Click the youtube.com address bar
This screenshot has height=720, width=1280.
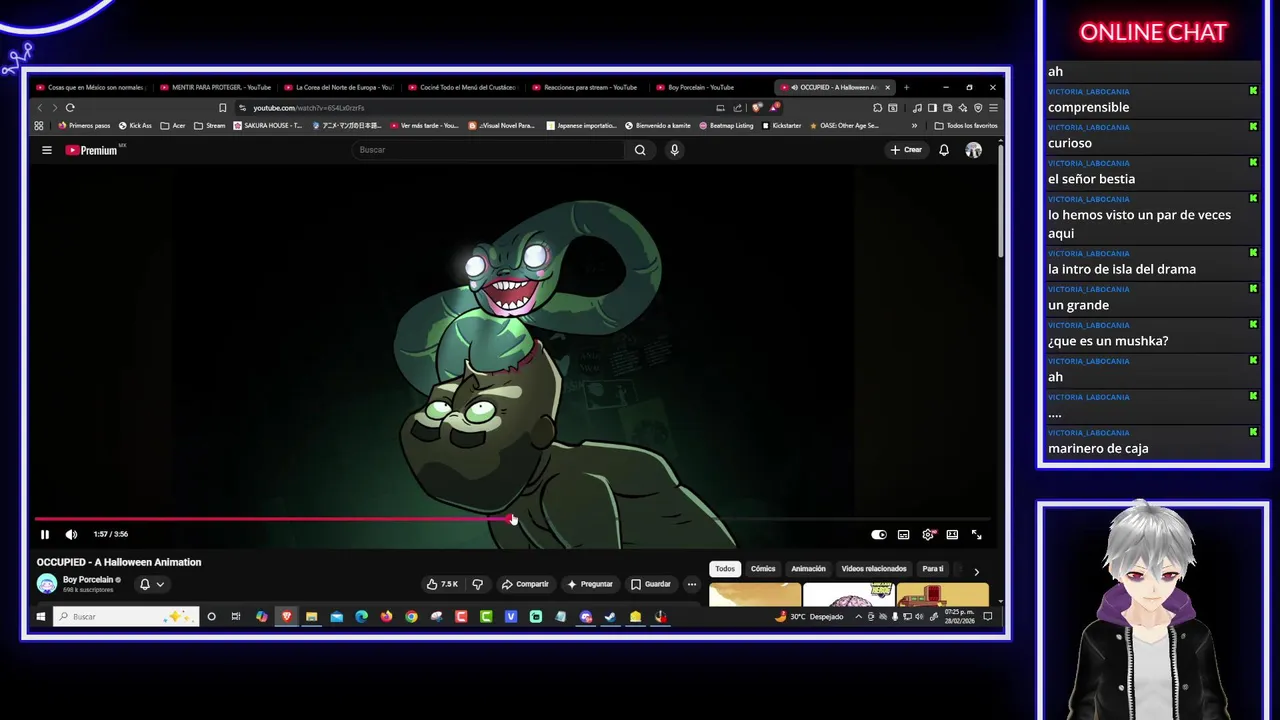[478, 107]
